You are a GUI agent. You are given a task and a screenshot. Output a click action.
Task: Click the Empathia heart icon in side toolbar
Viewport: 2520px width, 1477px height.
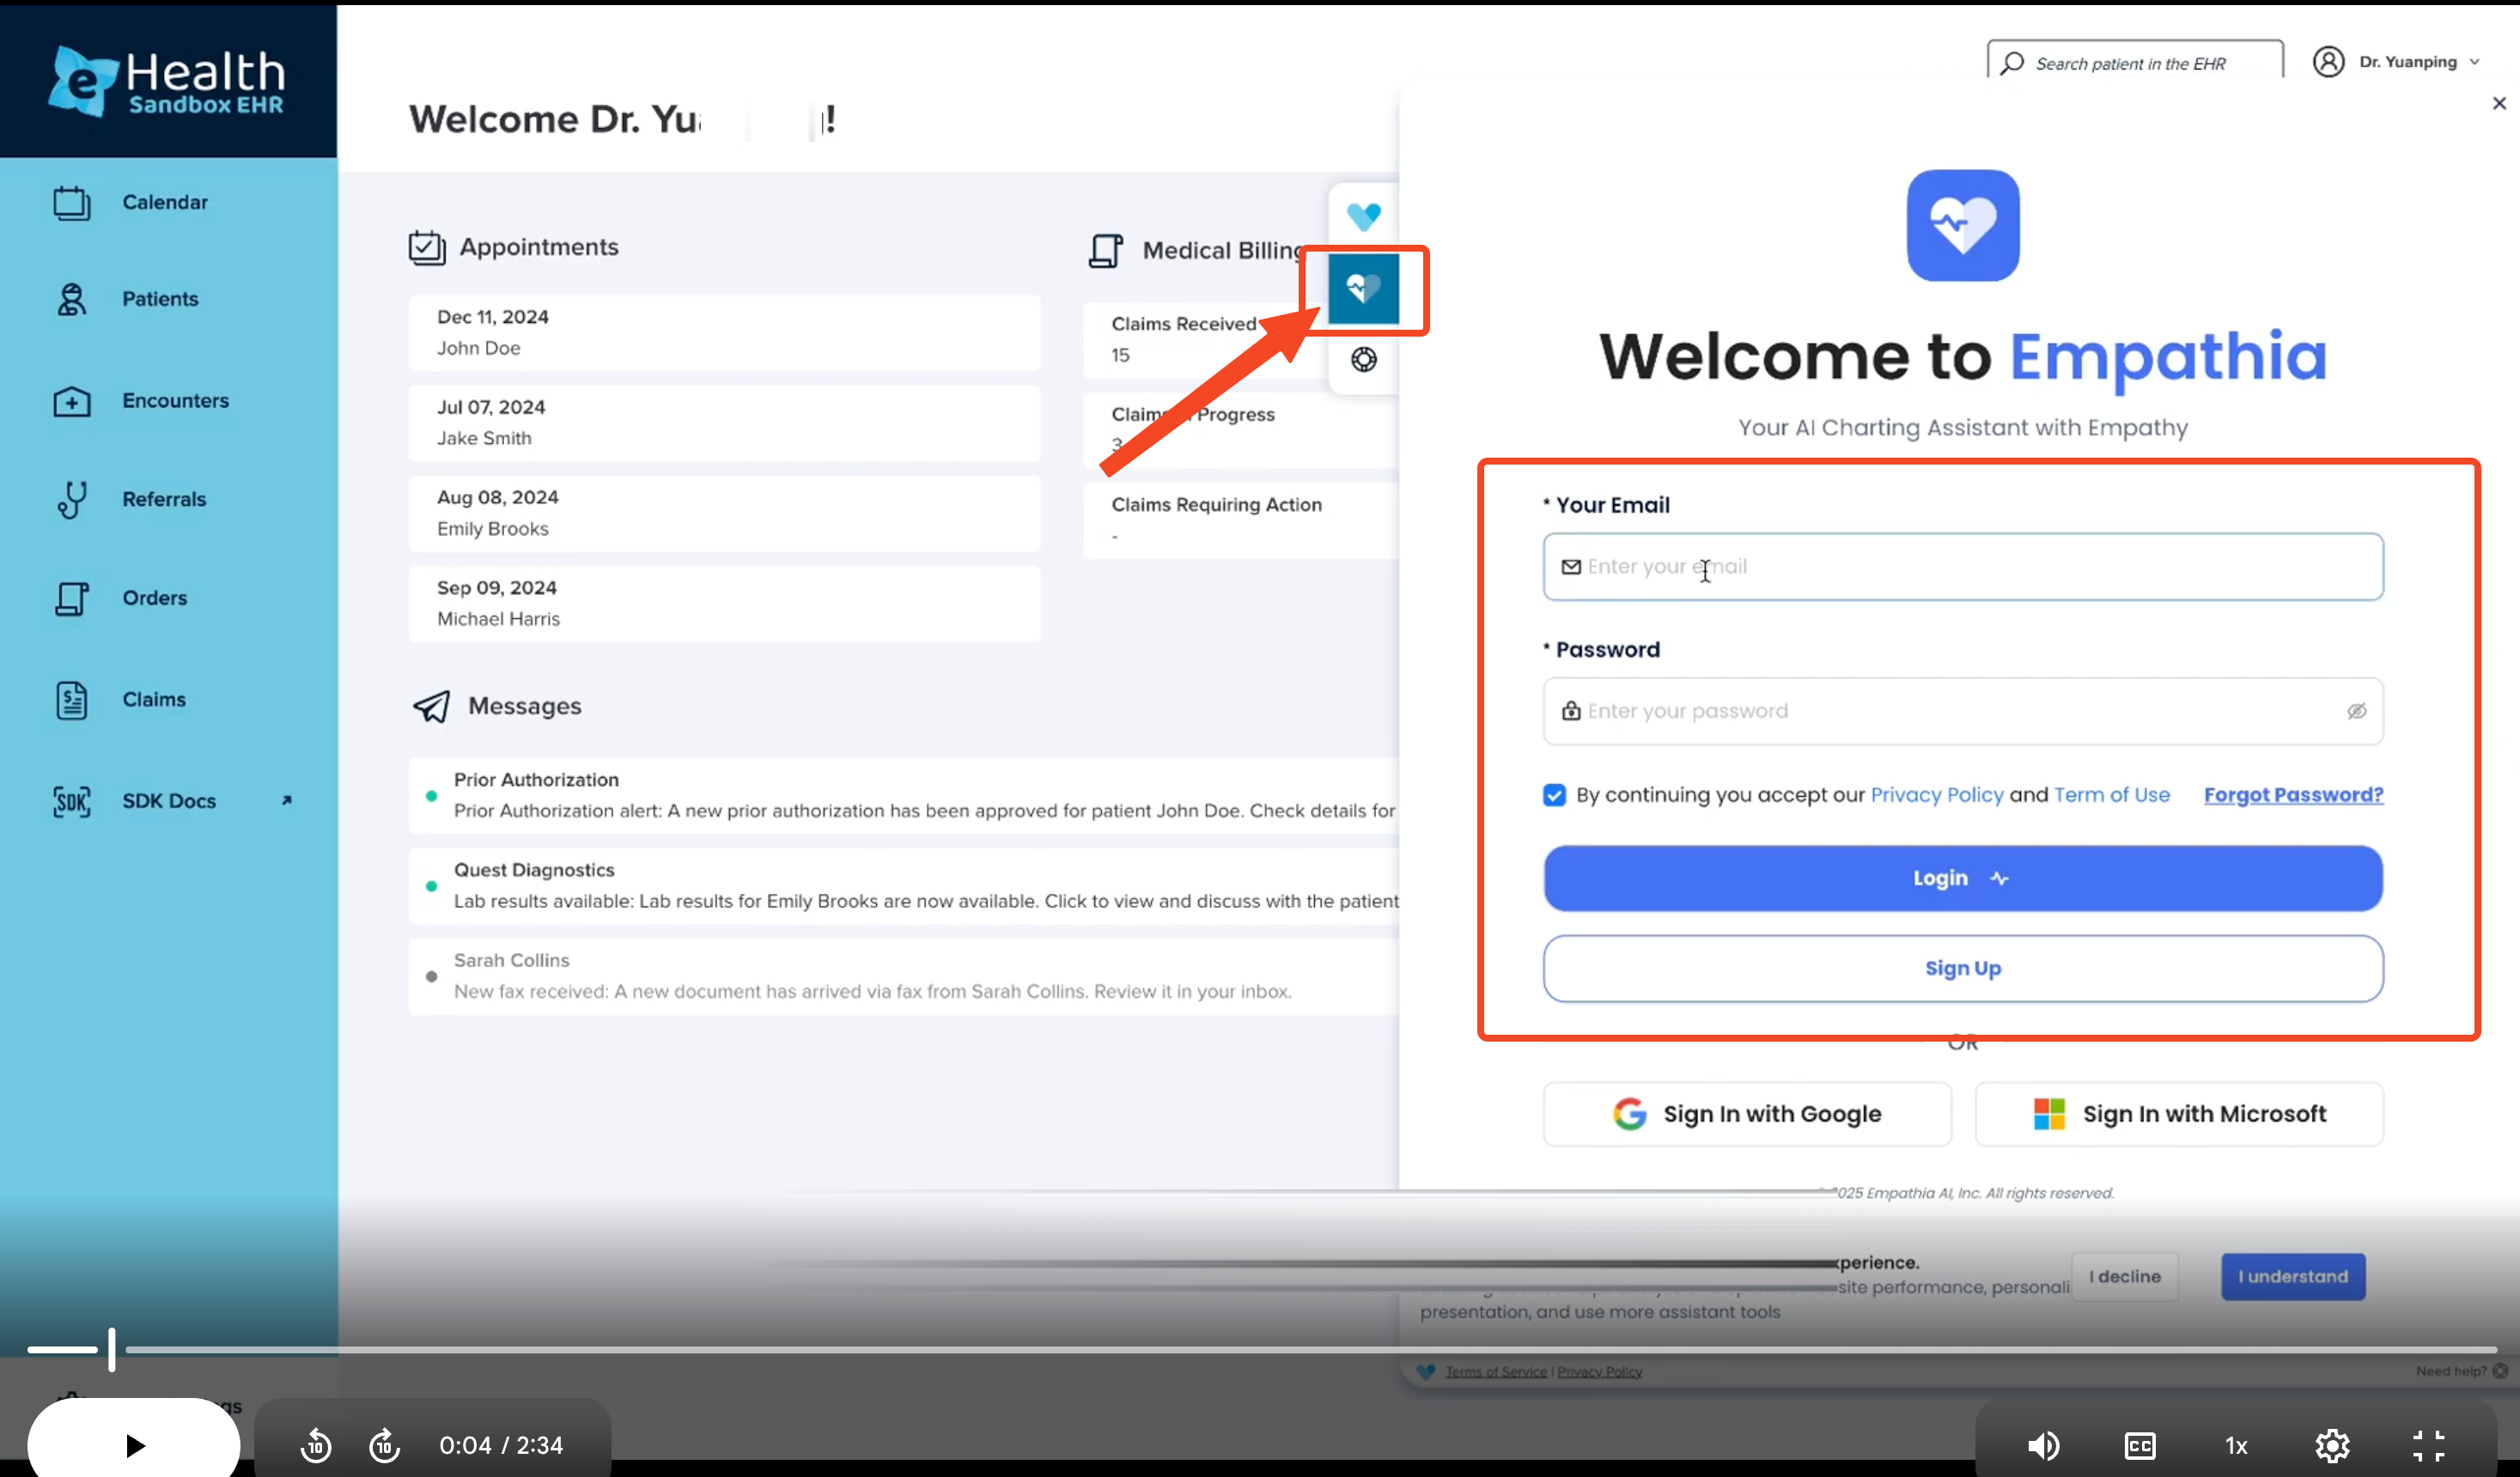coord(1364,289)
